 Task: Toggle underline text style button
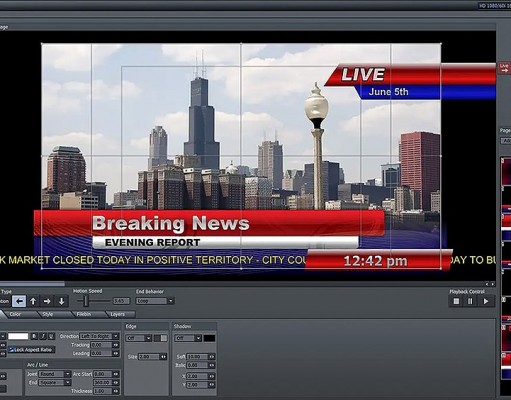pos(51,336)
